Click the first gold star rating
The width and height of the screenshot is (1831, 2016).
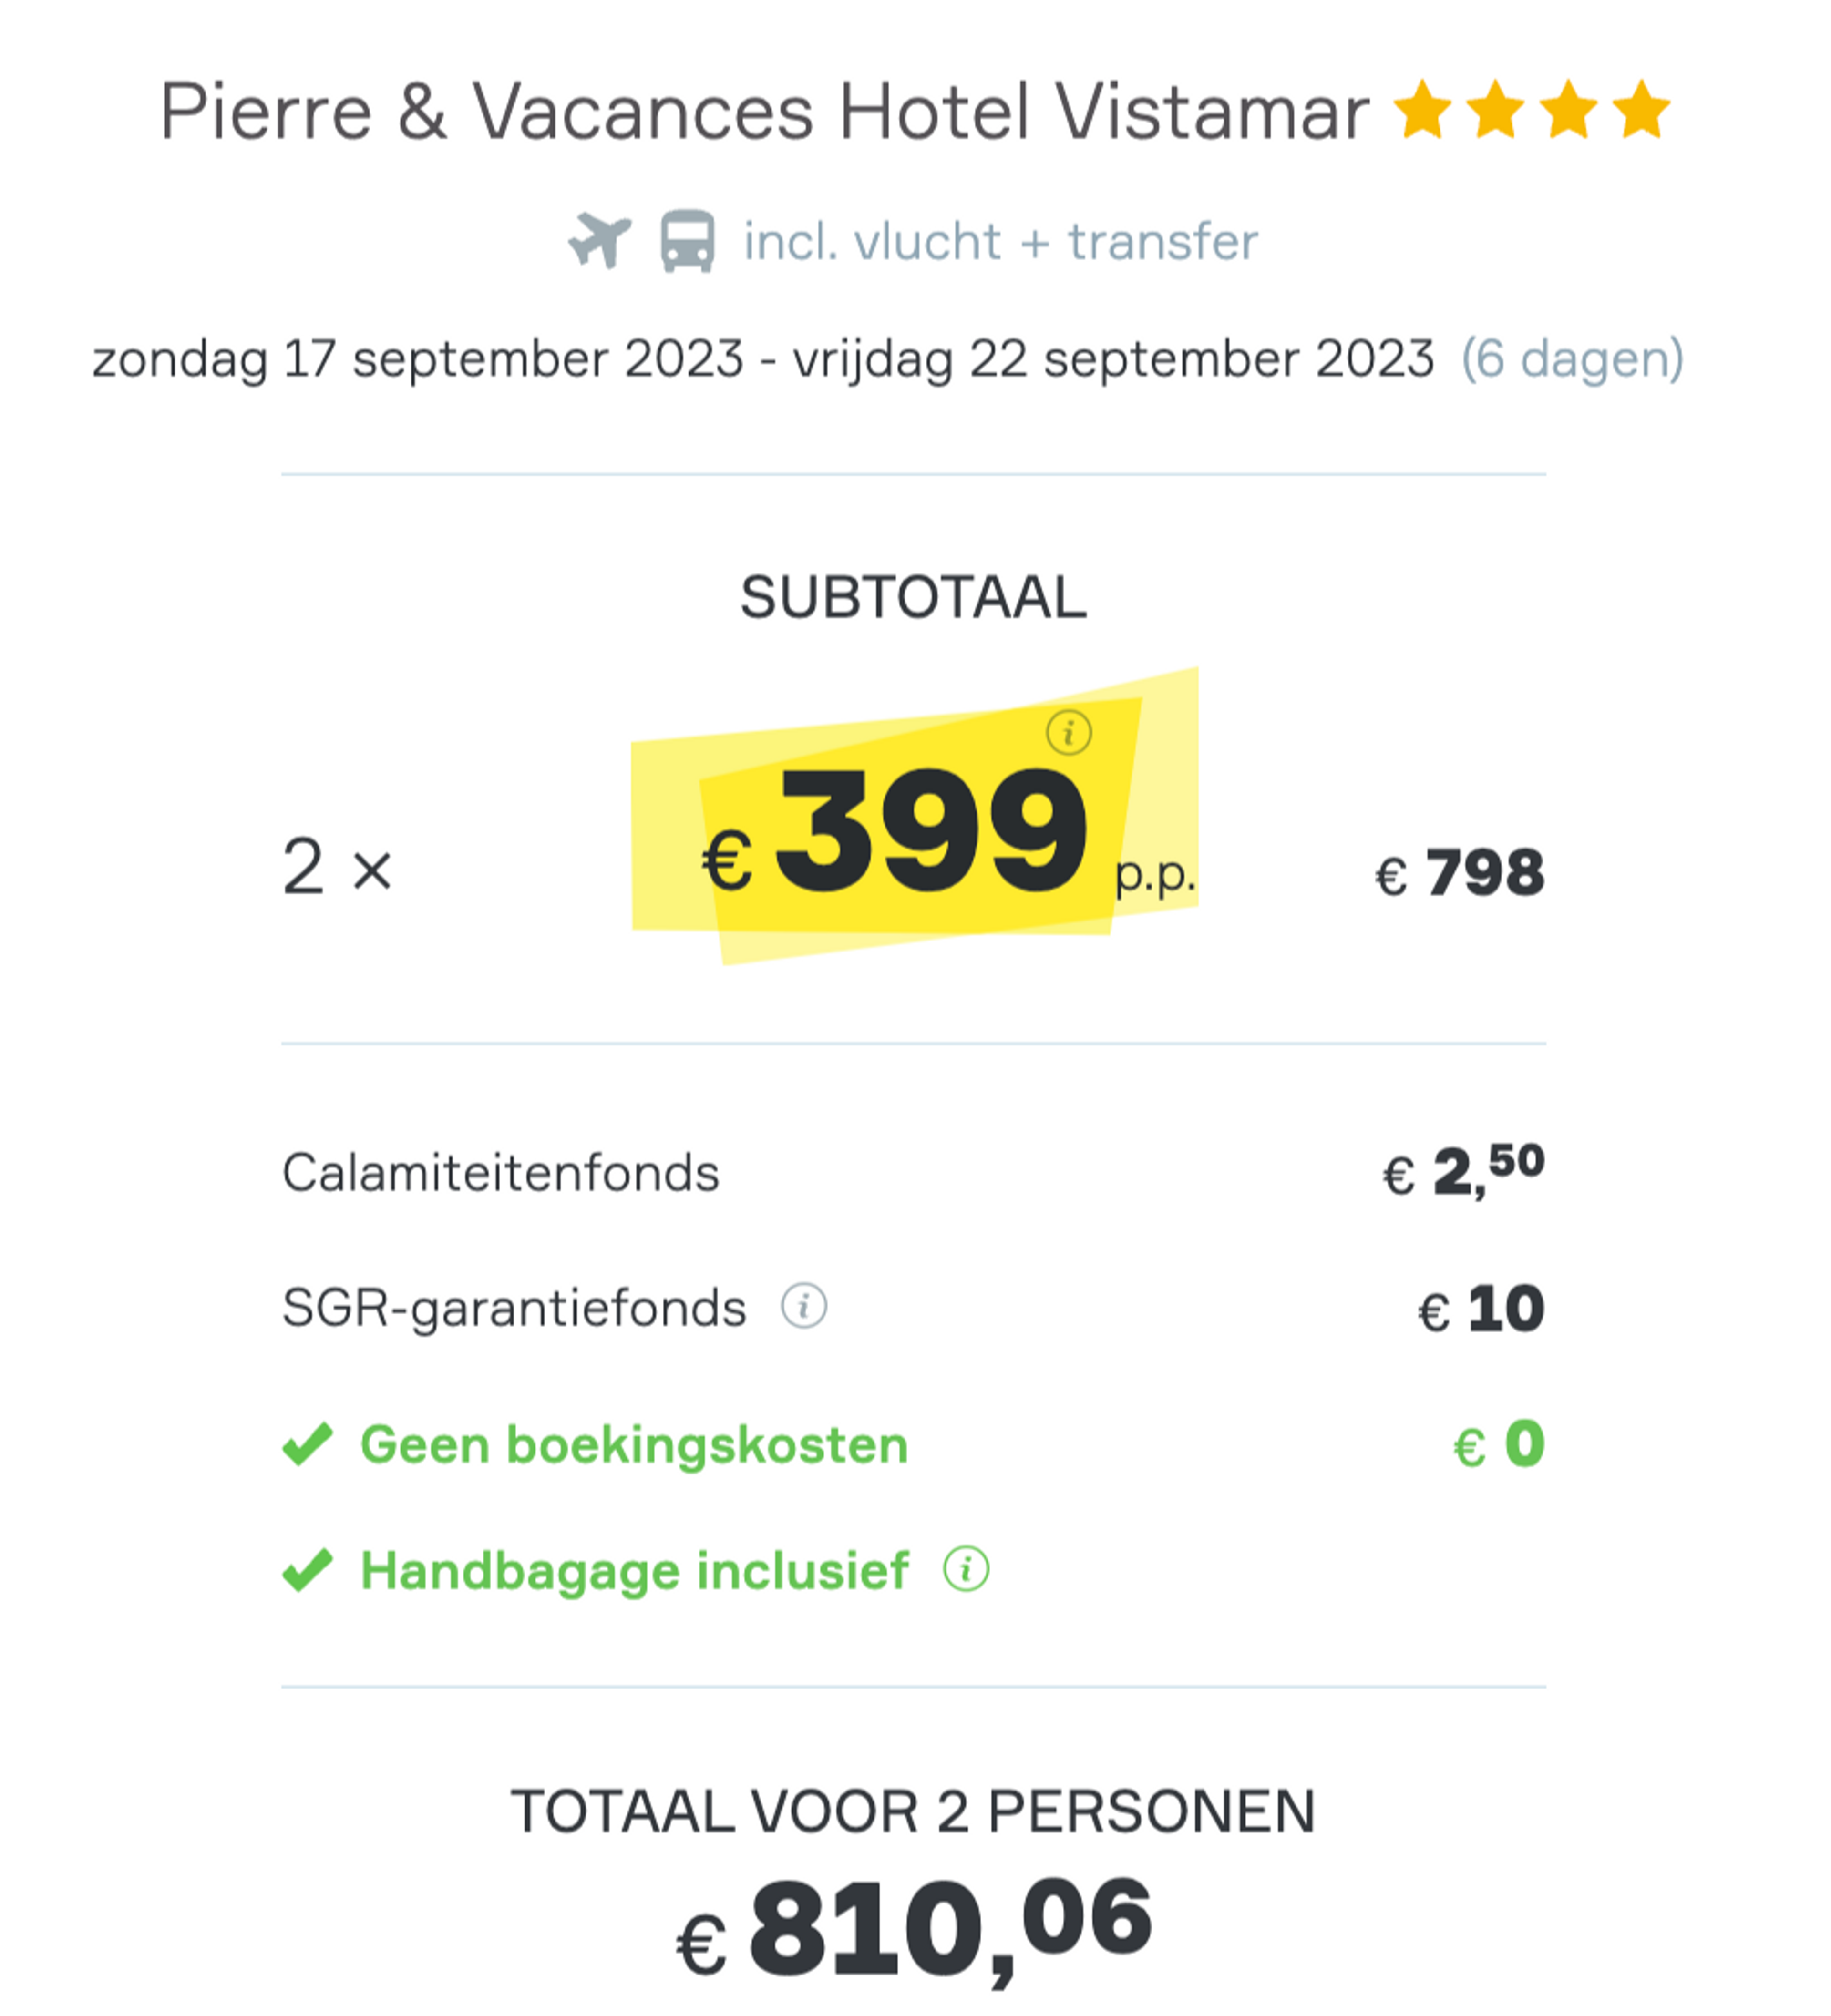1422,109
